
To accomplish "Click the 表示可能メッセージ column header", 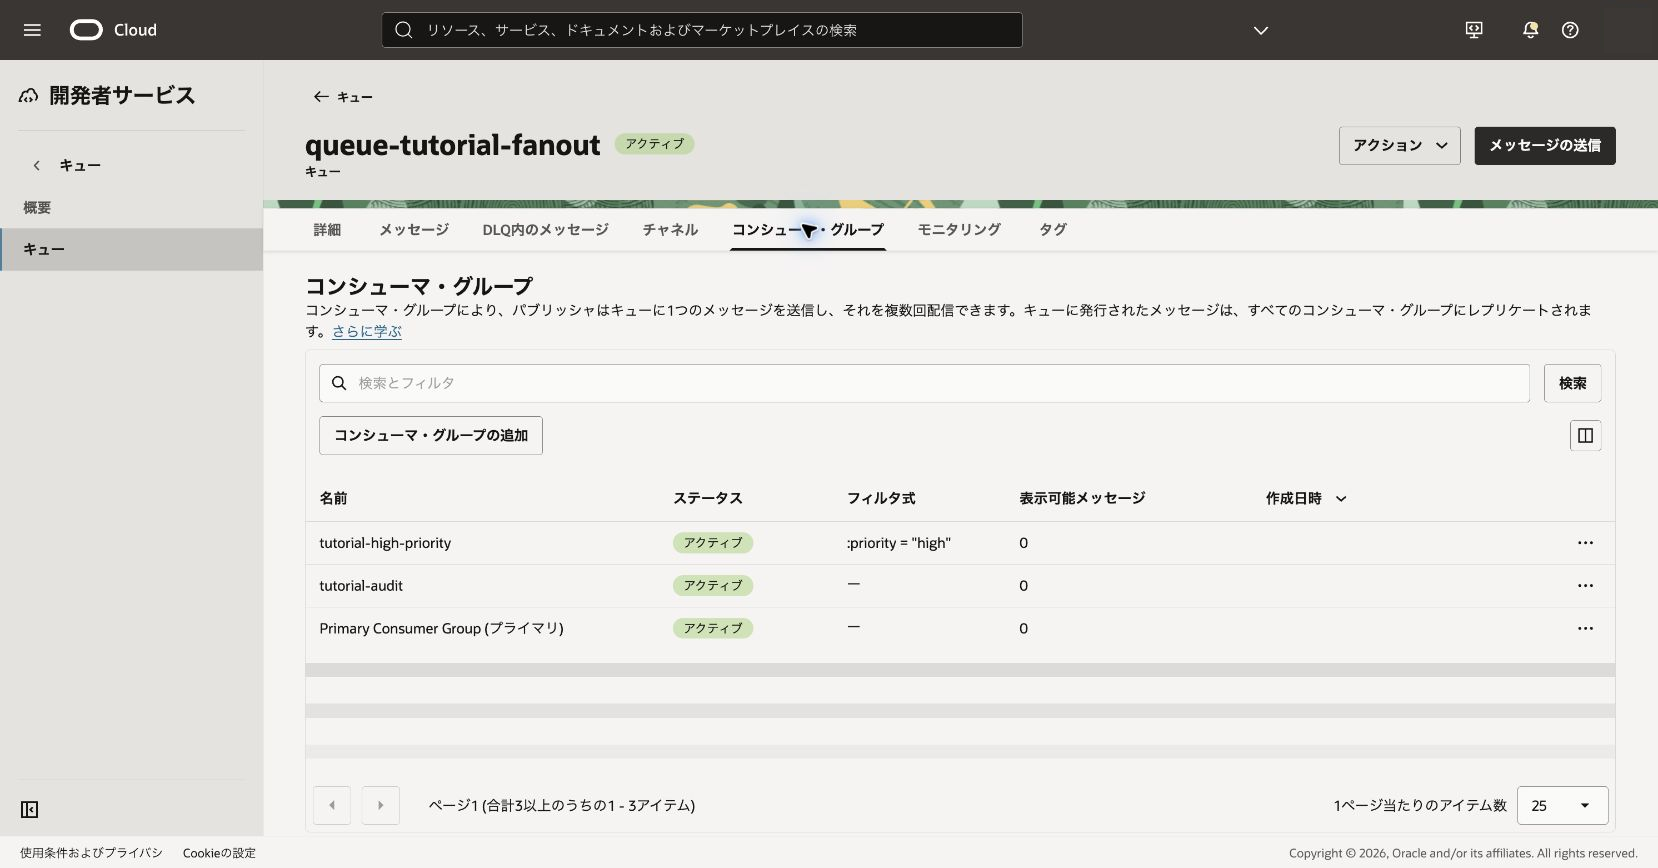I will coord(1082,498).
